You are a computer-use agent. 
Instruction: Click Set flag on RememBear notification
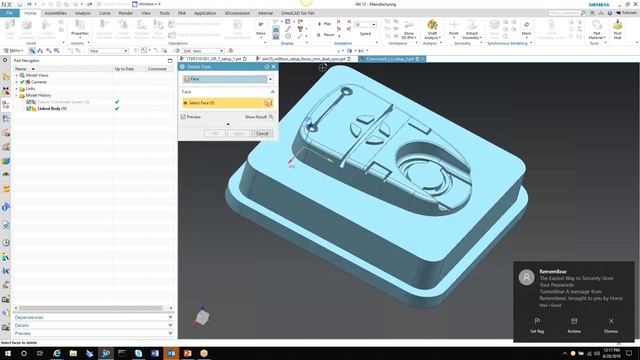click(537, 325)
